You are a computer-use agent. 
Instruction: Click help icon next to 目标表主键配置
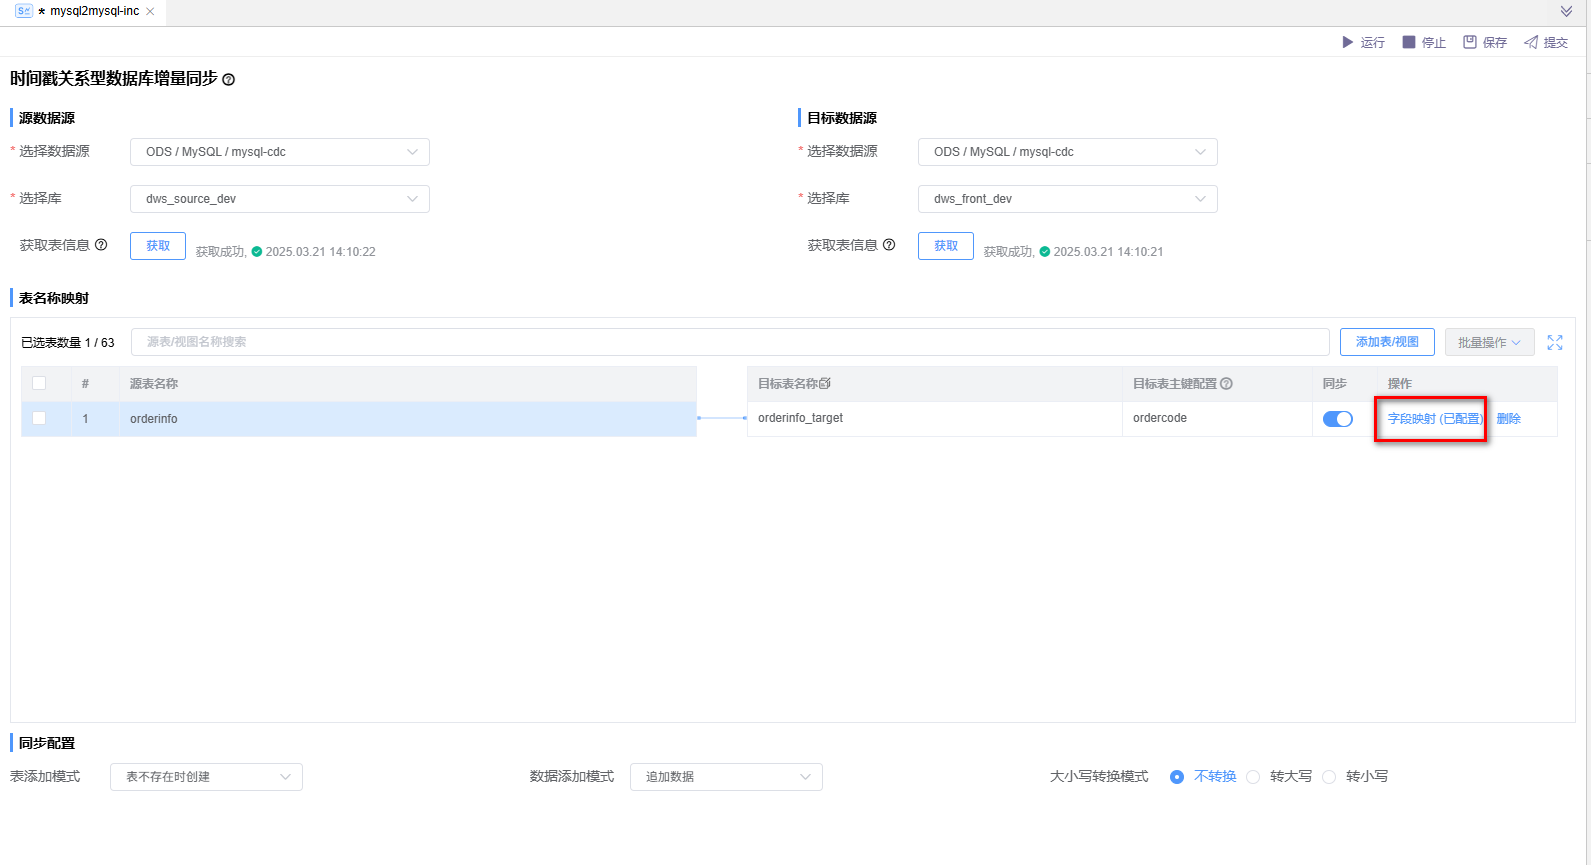pyautogui.click(x=1226, y=384)
